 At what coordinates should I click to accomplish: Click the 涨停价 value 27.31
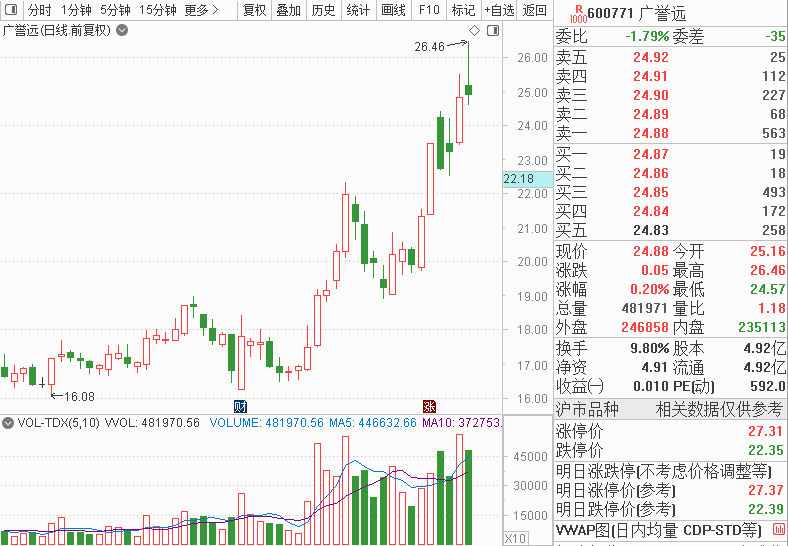pyautogui.click(x=765, y=431)
